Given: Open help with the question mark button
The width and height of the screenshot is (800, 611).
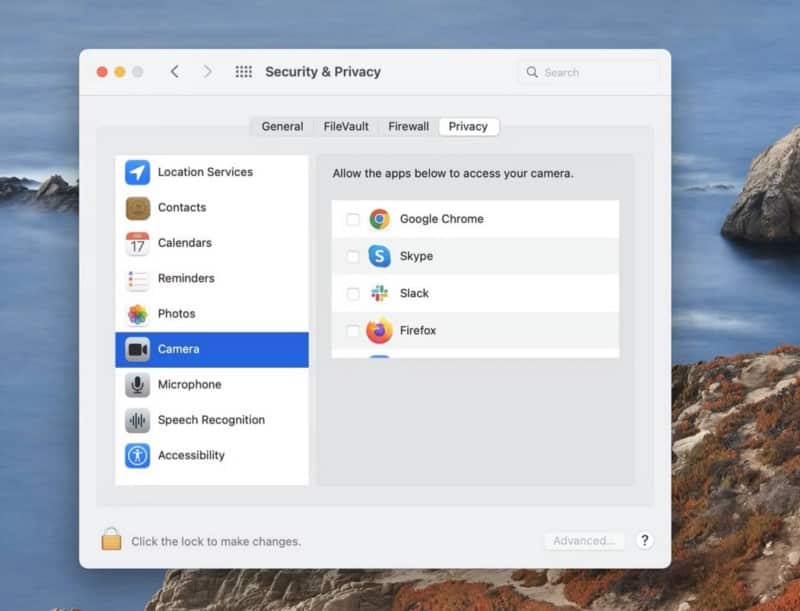Looking at the screenshot, I should coord(645,540).
